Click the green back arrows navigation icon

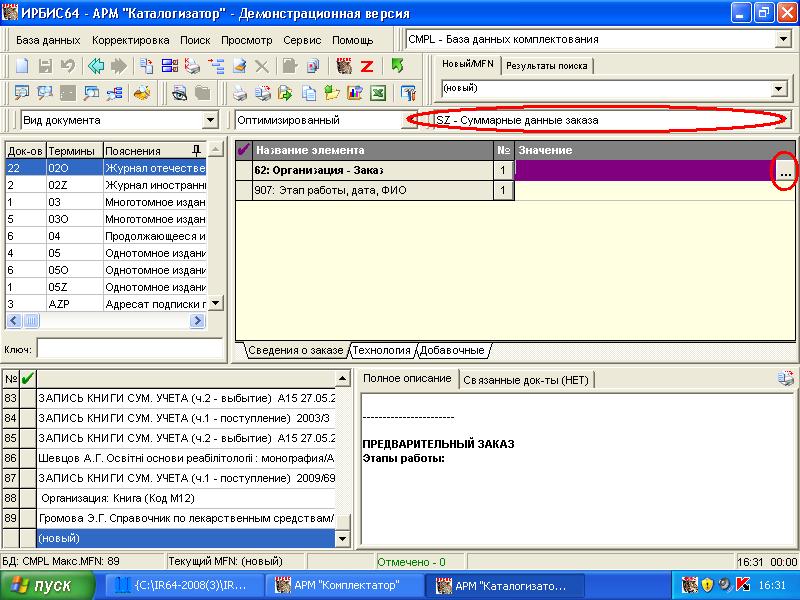(x=96, y=66)
